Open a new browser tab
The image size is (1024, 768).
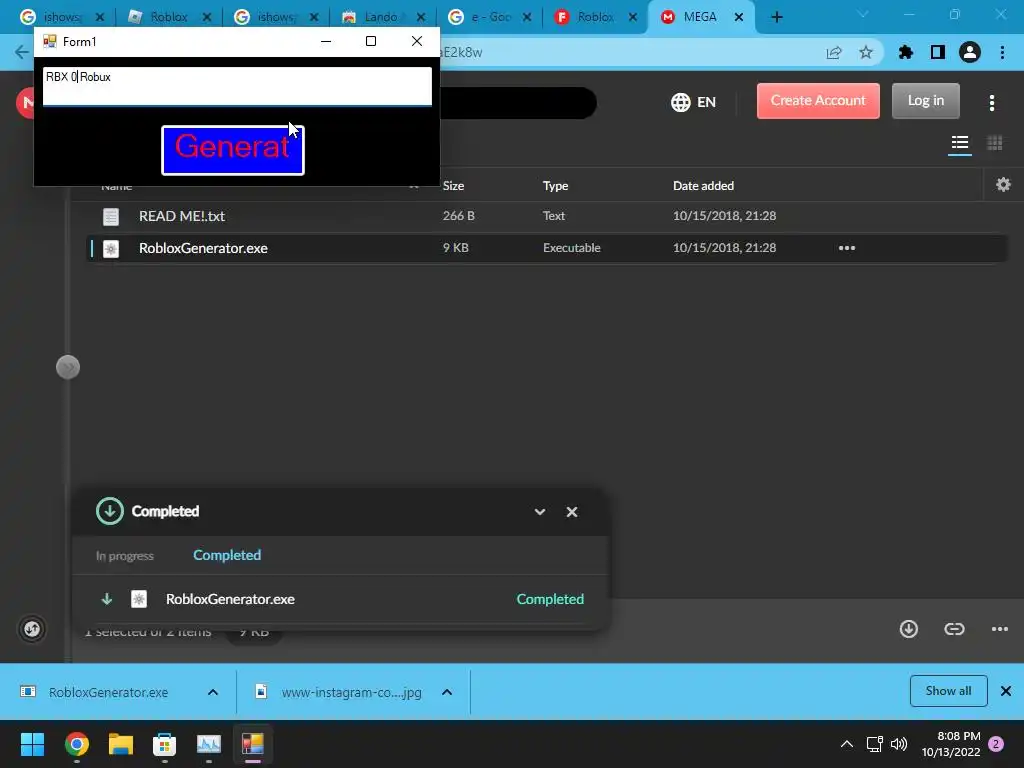776,17
